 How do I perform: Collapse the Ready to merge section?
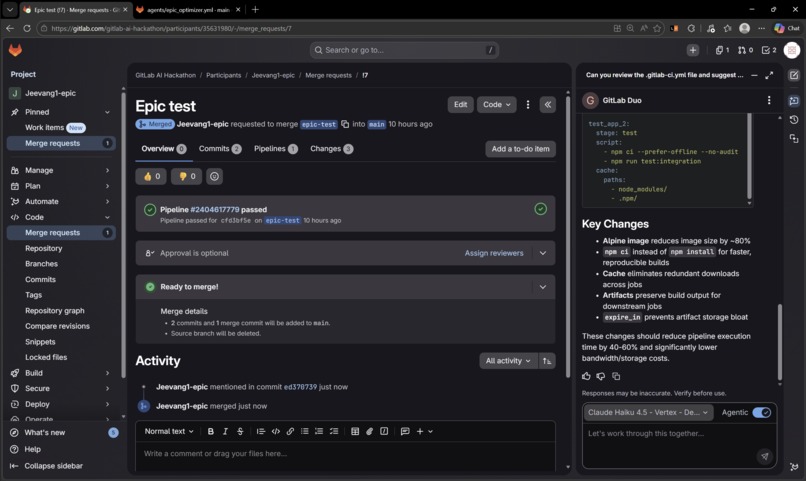[542, 287]
